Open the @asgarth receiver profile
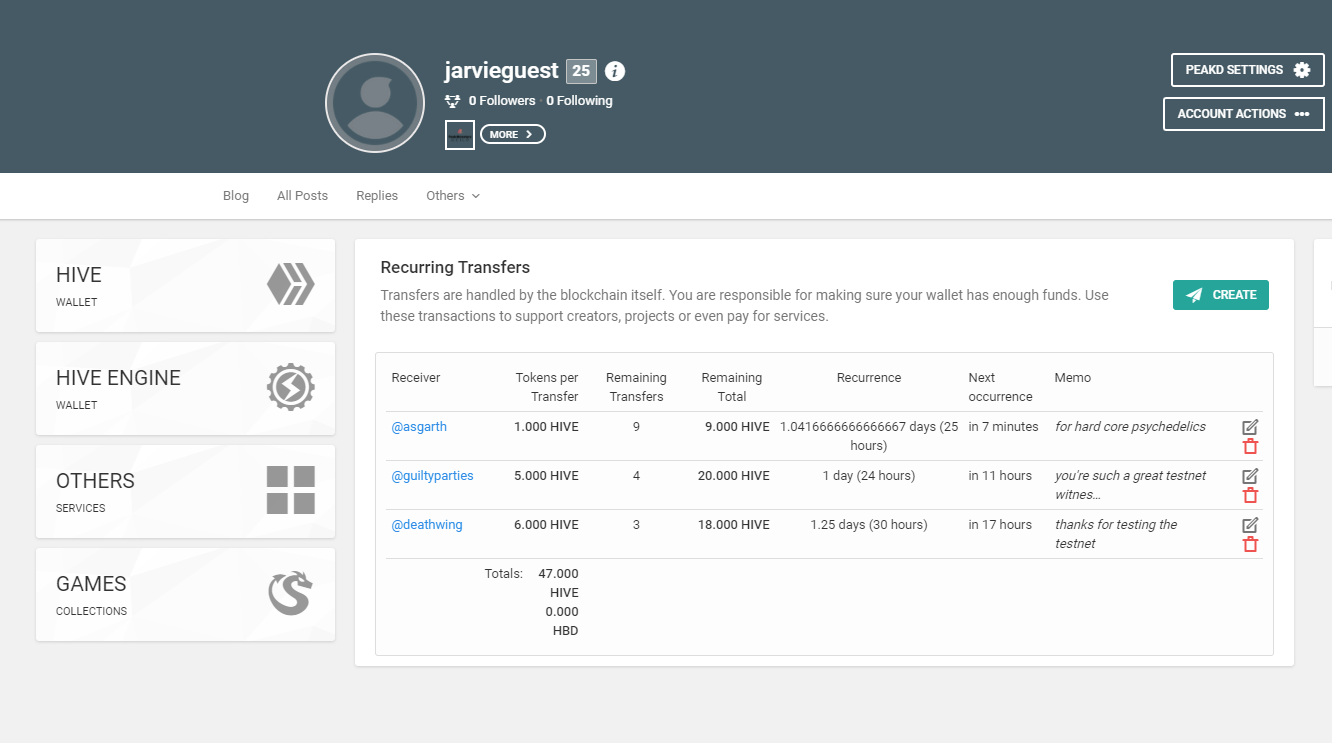The height and width of the screenshot is (743, 1332). 419,427
